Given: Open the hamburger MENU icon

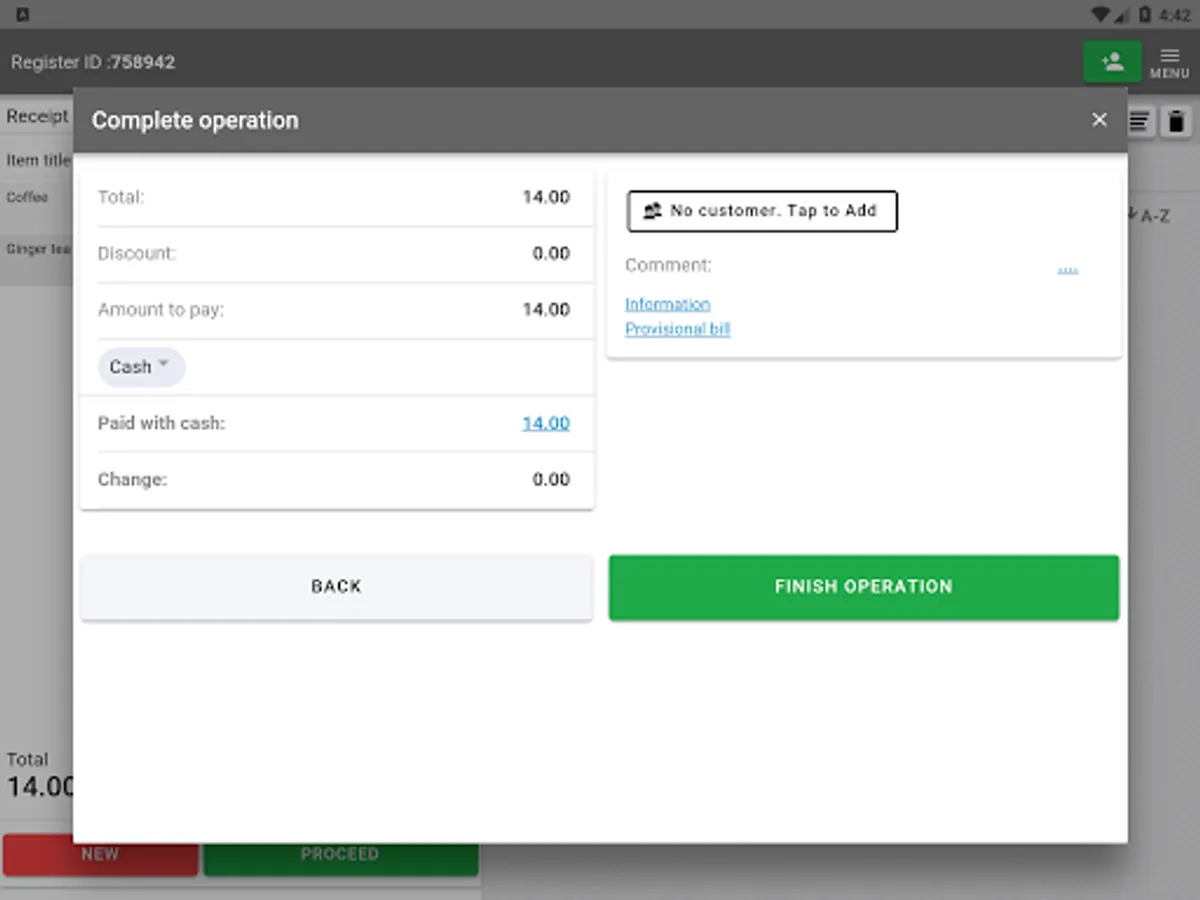Looking at the screenshot, I should tap(1169, 62).
